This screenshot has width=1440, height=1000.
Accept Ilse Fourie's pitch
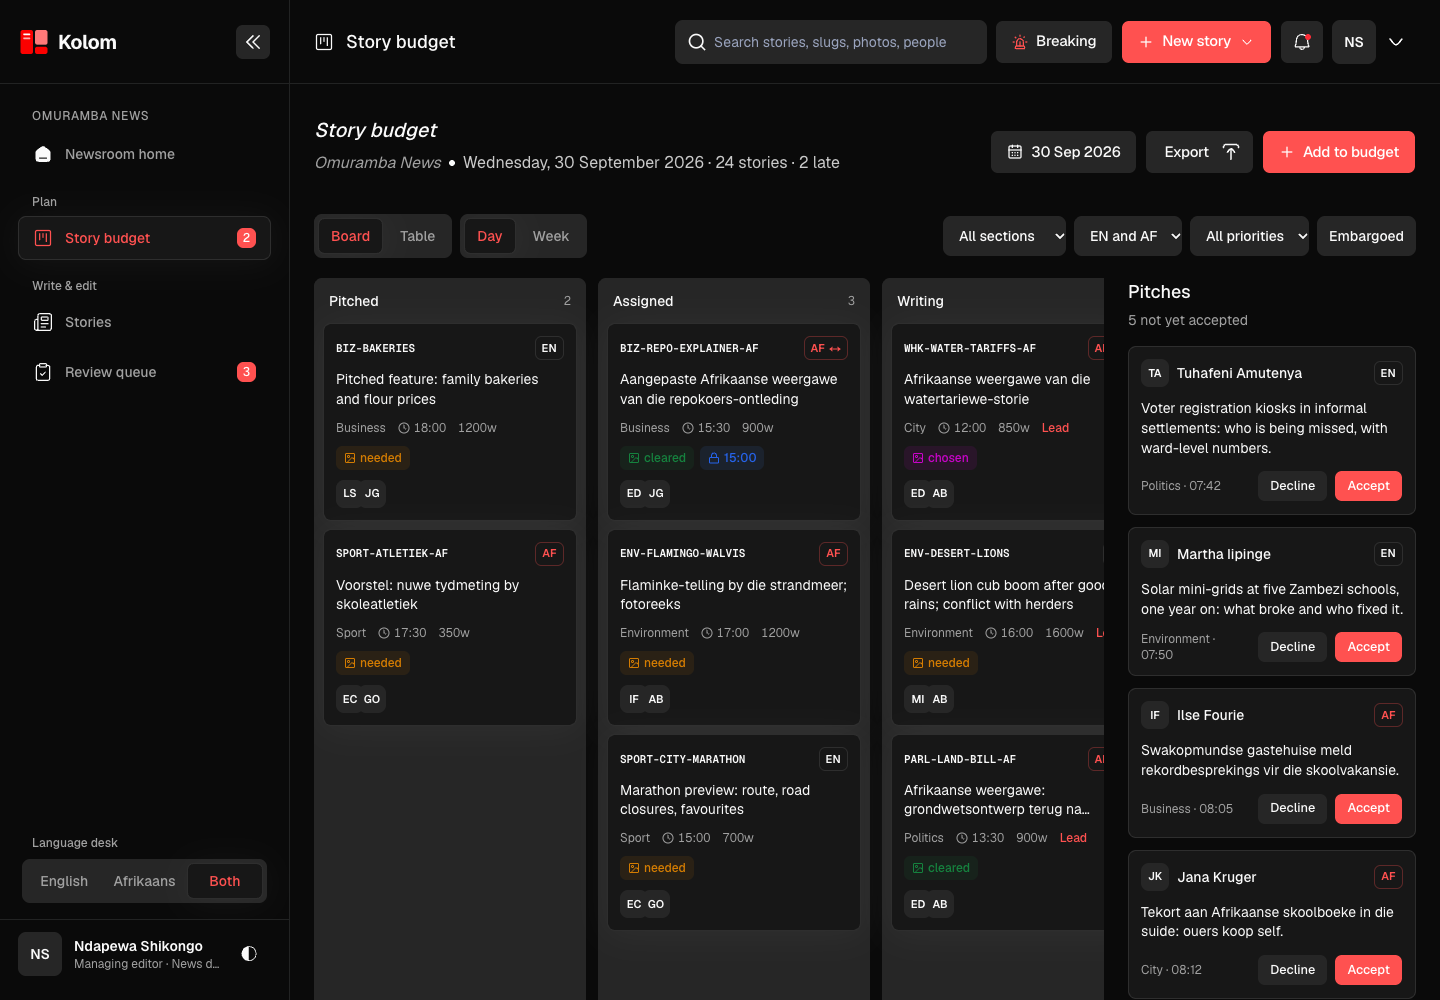(1368, 808)
